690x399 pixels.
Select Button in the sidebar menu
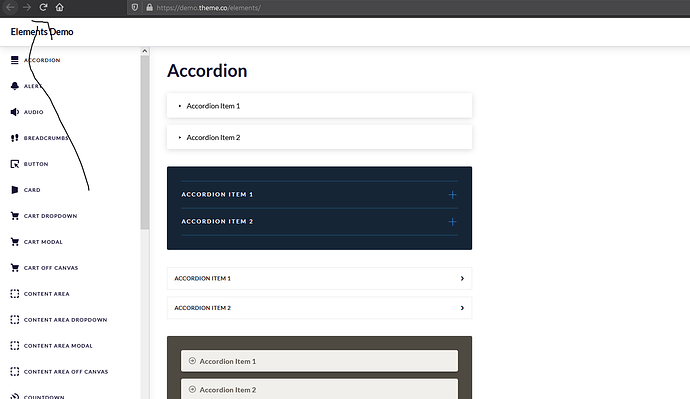pyautogui.click(x=36, y=164)
